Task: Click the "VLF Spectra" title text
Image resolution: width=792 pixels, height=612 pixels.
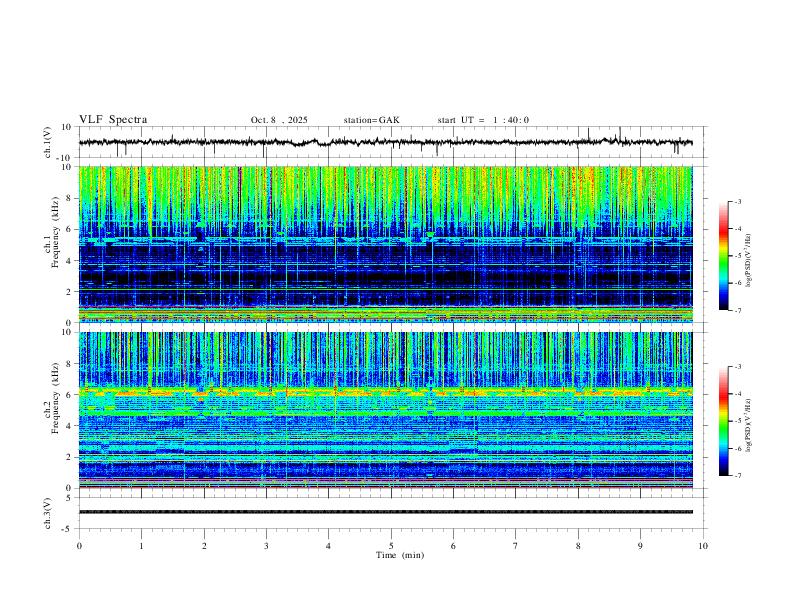Action: click(x=113, y=120)
